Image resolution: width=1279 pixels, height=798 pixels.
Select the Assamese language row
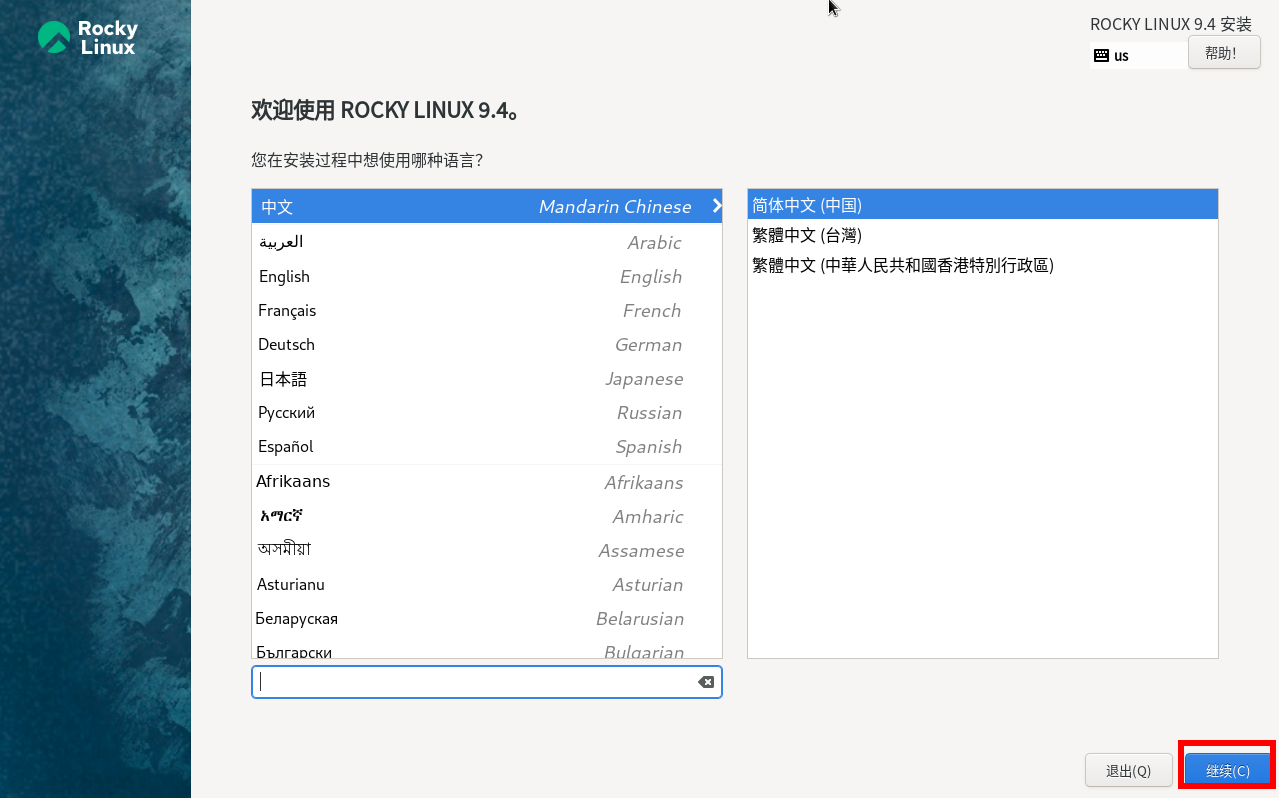point(487,550)
